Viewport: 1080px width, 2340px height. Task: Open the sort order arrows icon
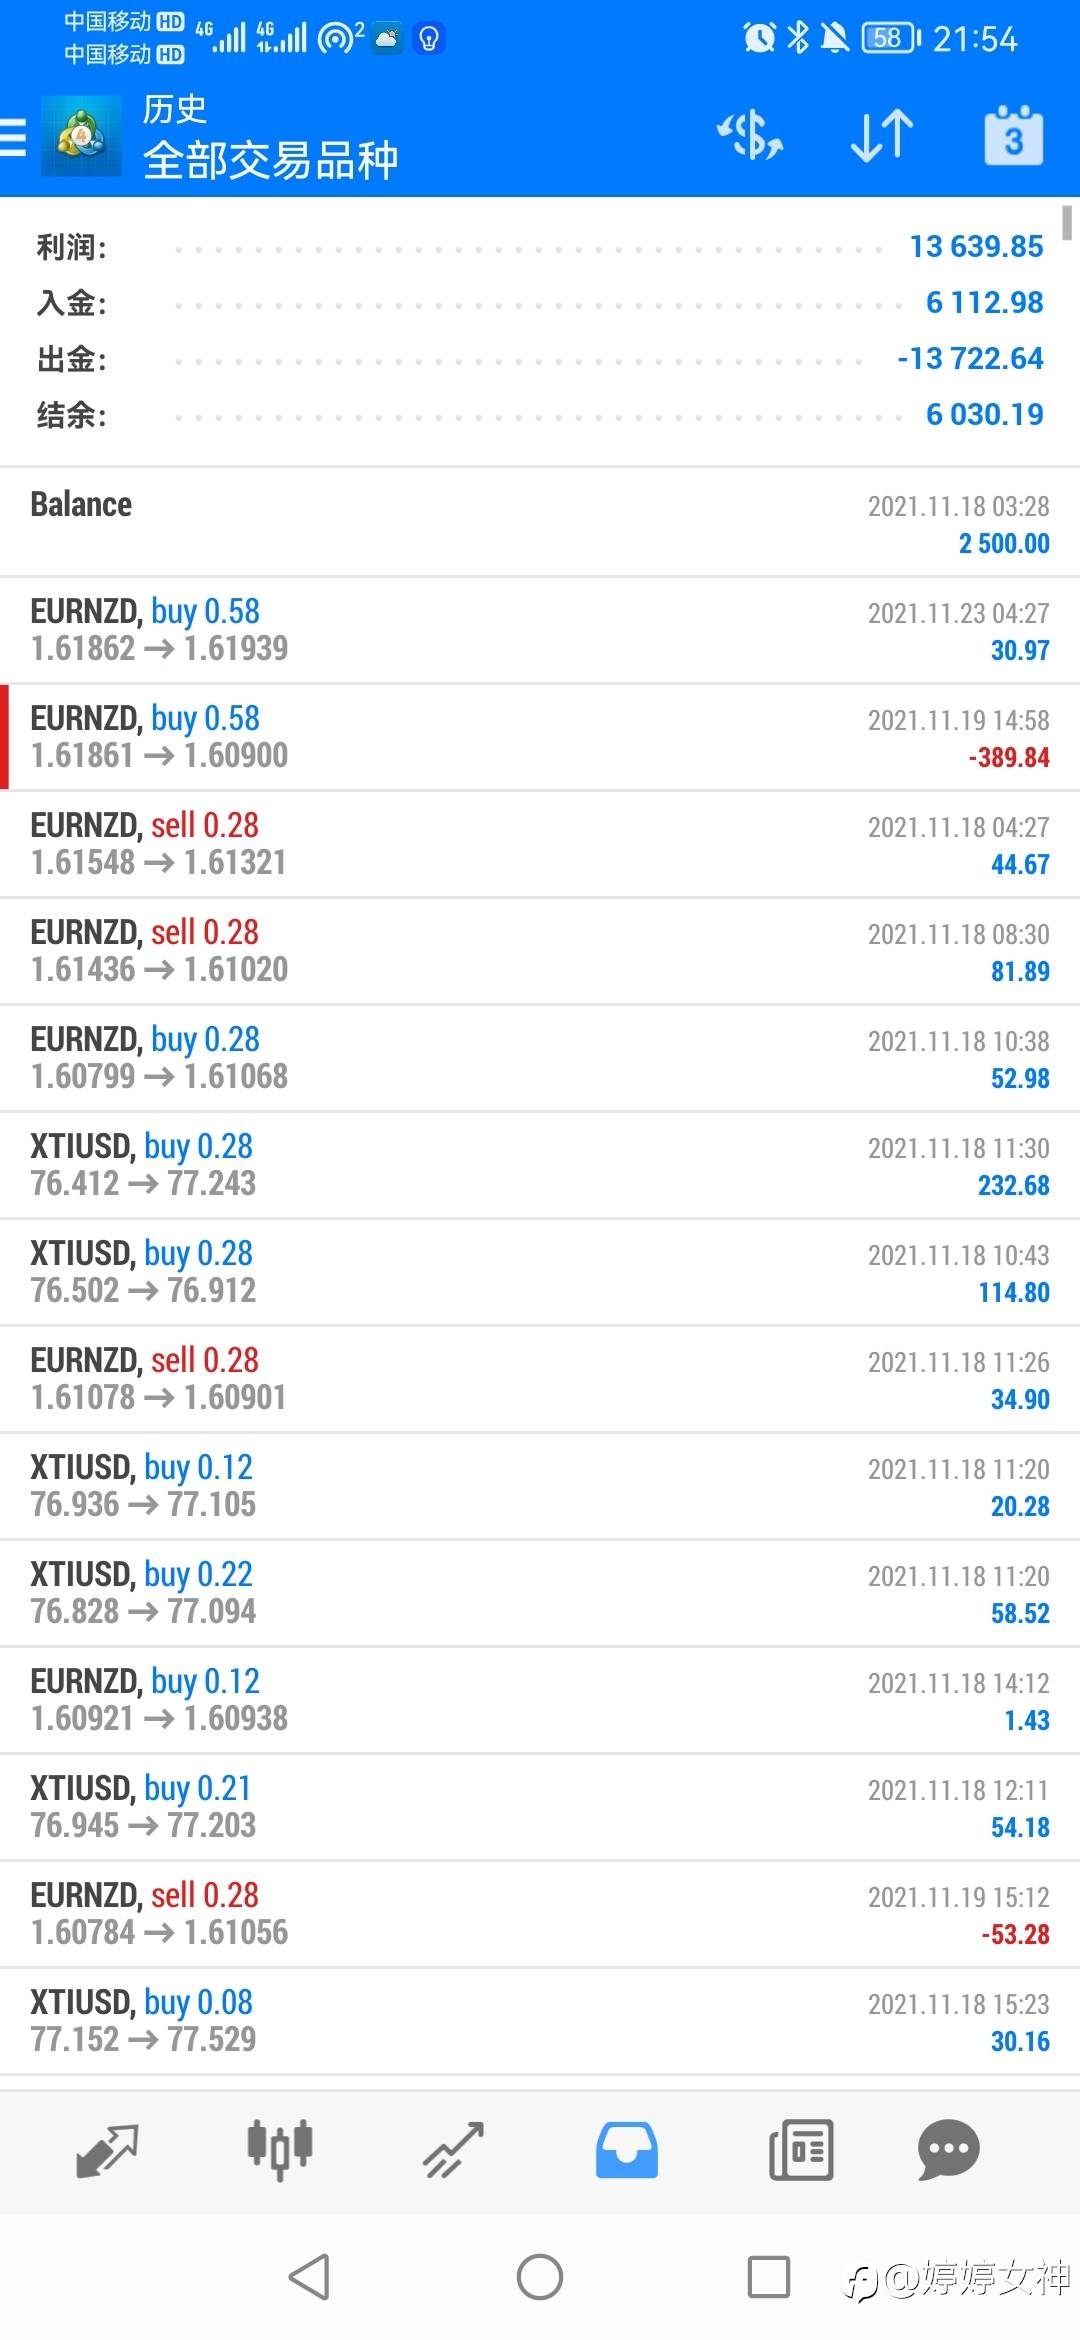[882, 136]
